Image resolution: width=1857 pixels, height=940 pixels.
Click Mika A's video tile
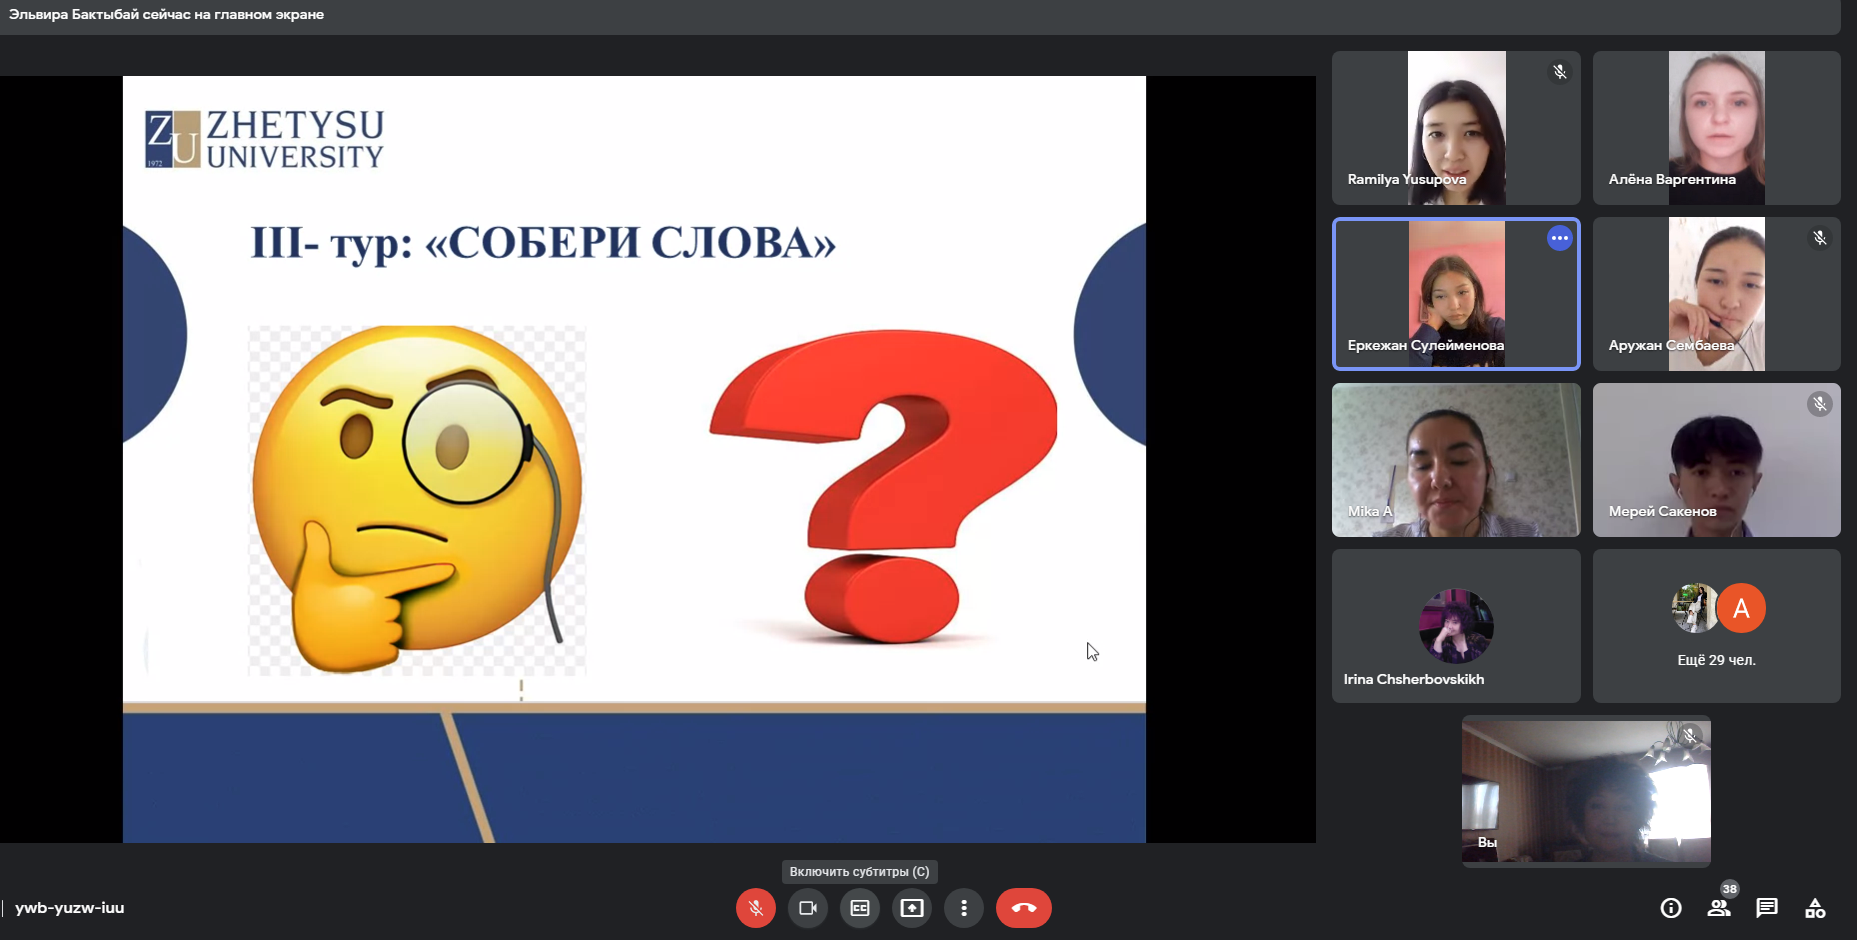click(1456, 460)
